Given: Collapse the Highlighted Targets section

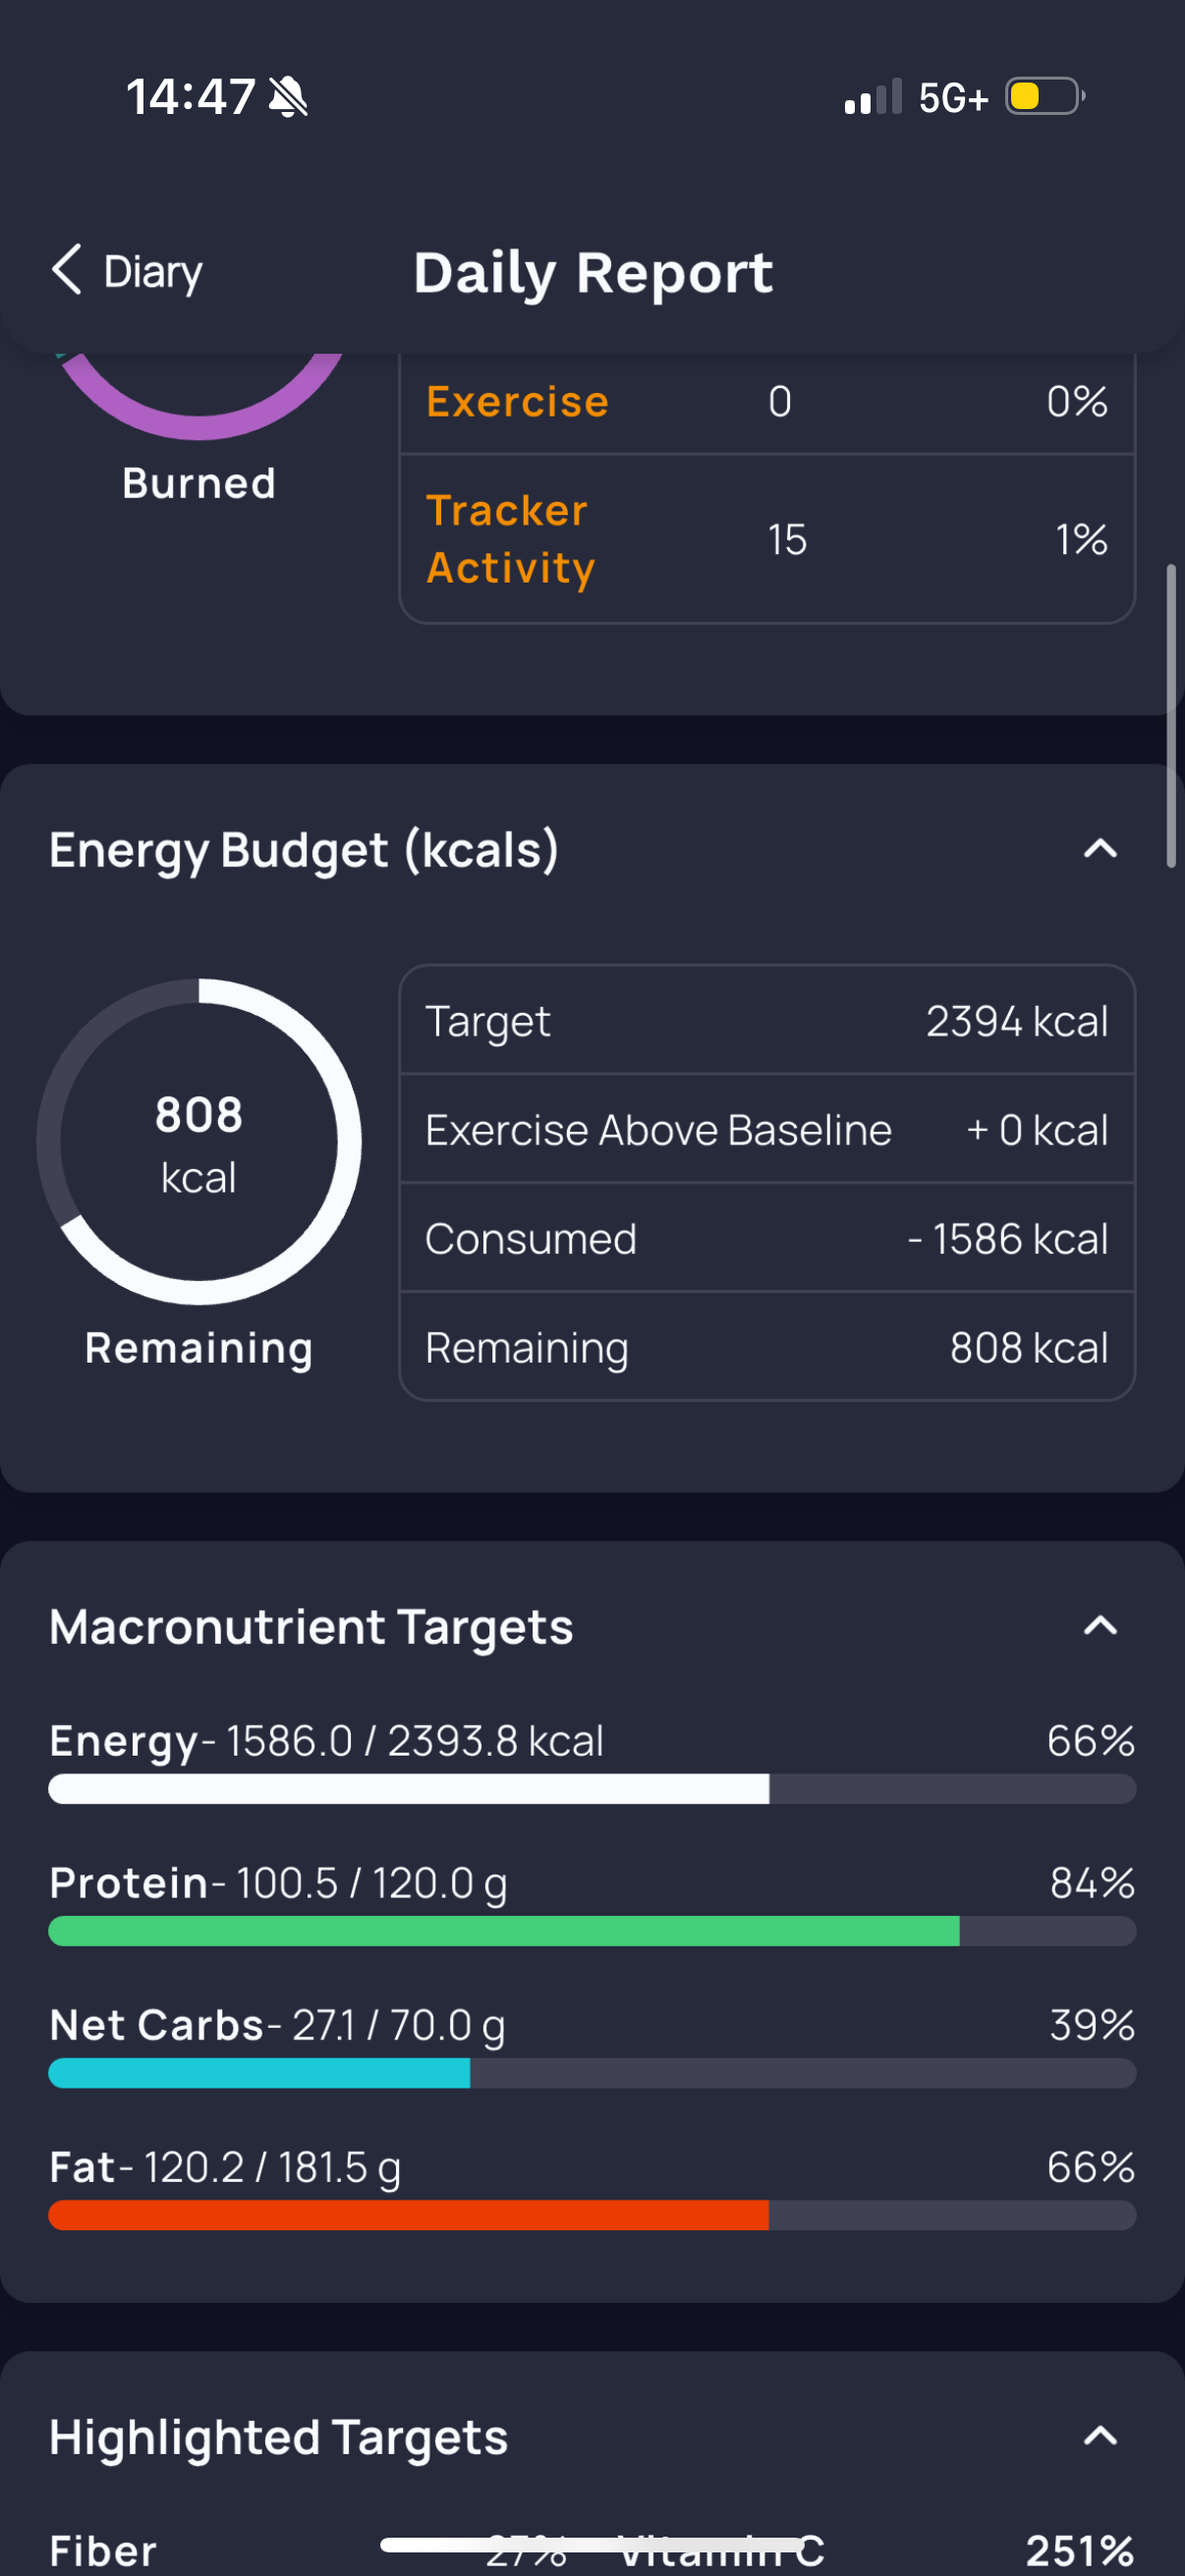Looking at the screenshot, I should point(1100,2435).
